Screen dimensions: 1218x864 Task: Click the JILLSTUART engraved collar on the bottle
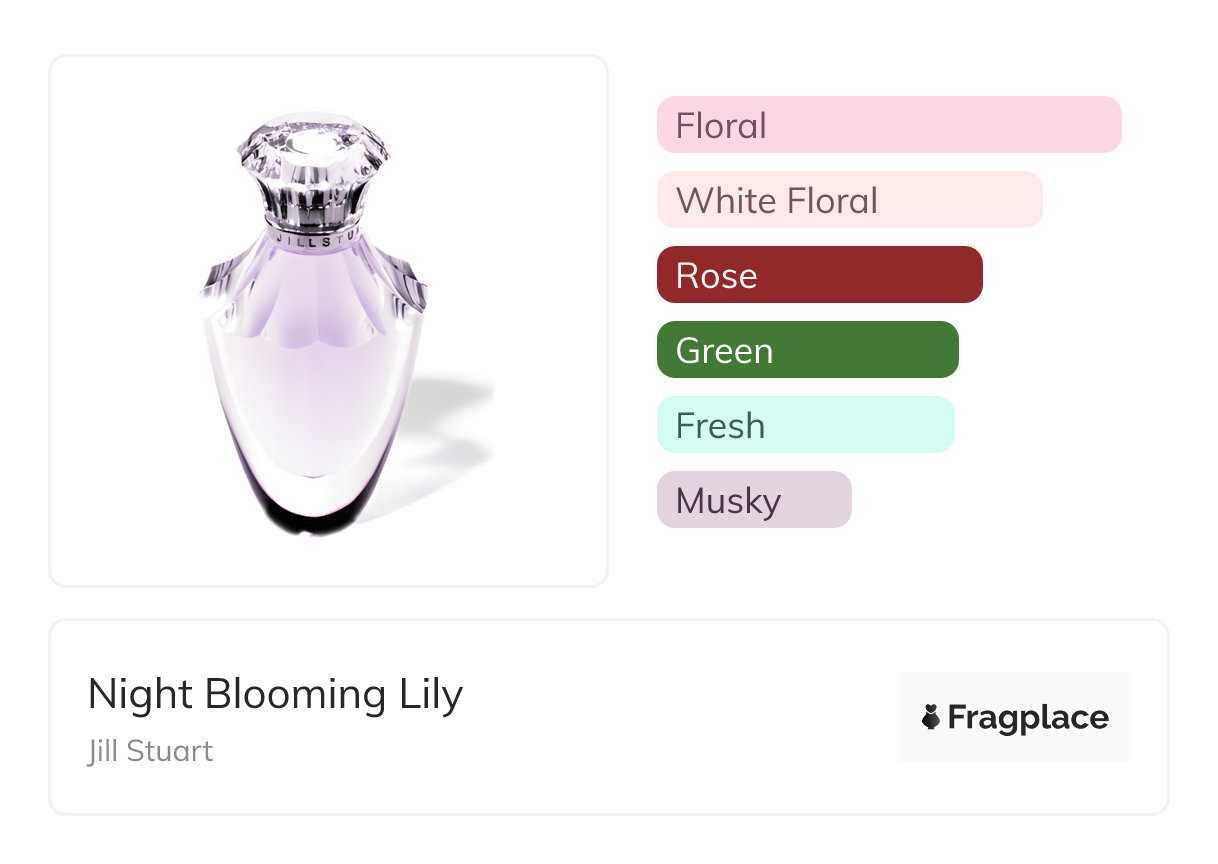[x=312, y=240]
